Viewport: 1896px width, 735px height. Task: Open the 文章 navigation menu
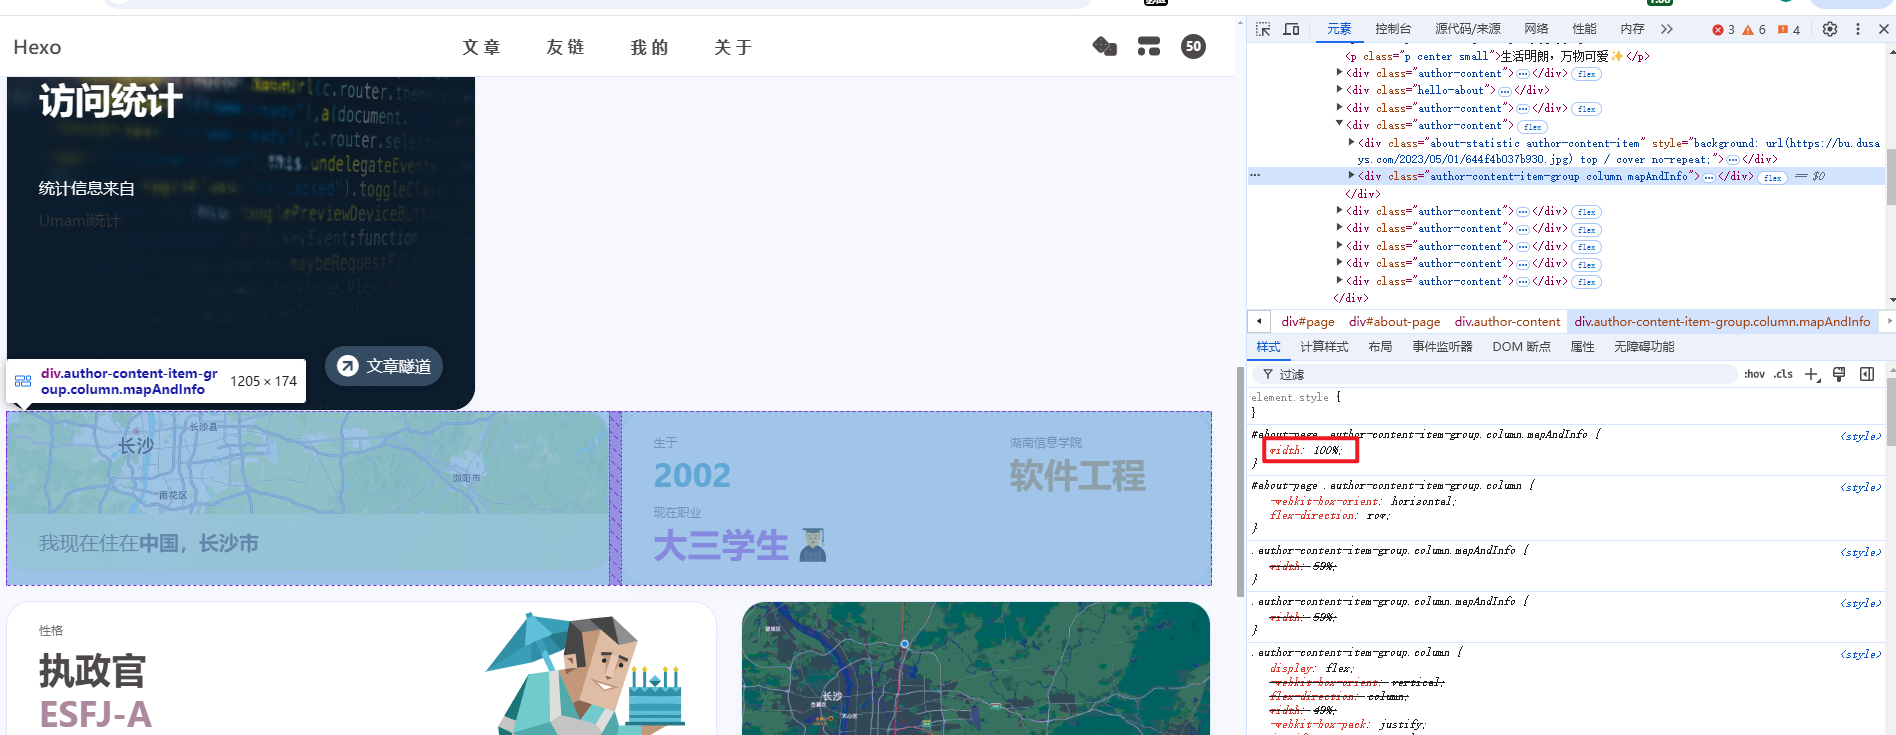click(481, 47)
